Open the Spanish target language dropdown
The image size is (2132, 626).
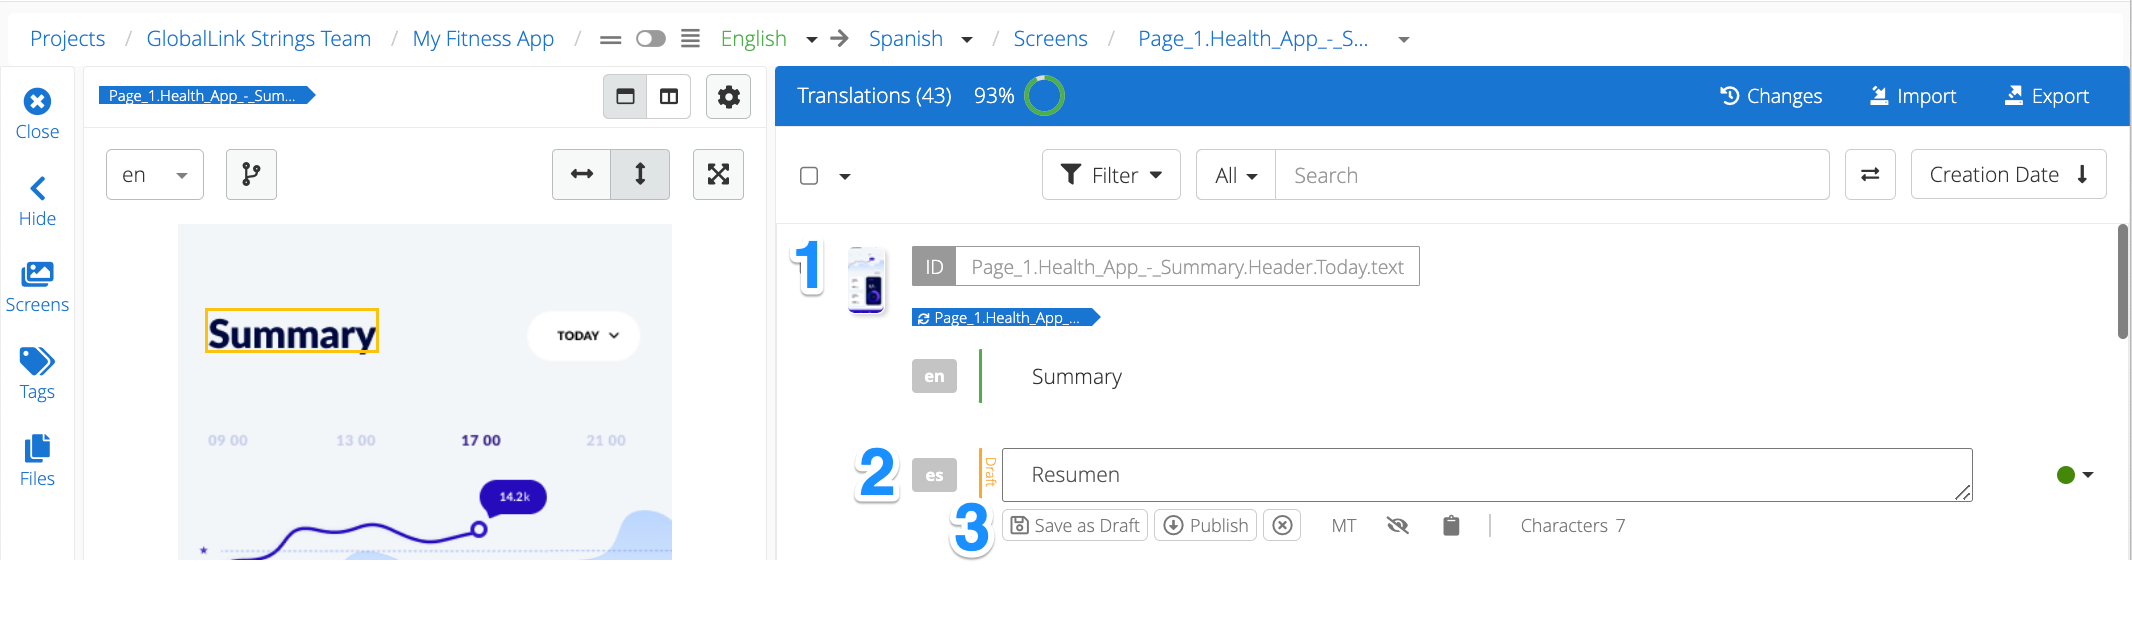pos(967,40)
